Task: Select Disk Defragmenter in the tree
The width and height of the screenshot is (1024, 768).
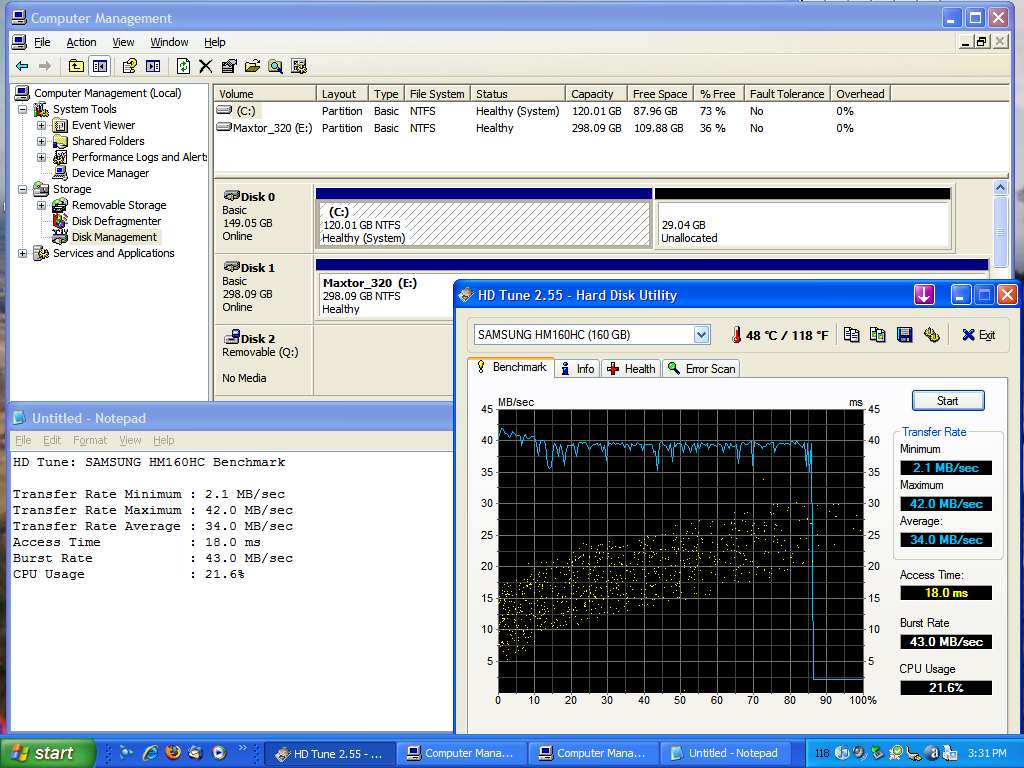Action: (x=115, y=221)
